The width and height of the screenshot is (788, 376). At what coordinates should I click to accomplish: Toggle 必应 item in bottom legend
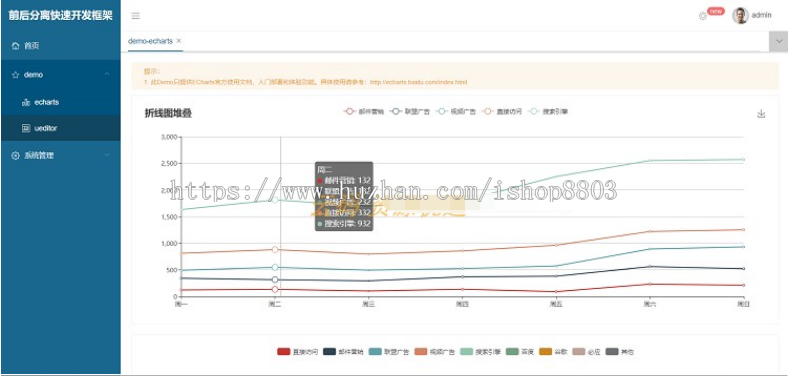[586, 352]
